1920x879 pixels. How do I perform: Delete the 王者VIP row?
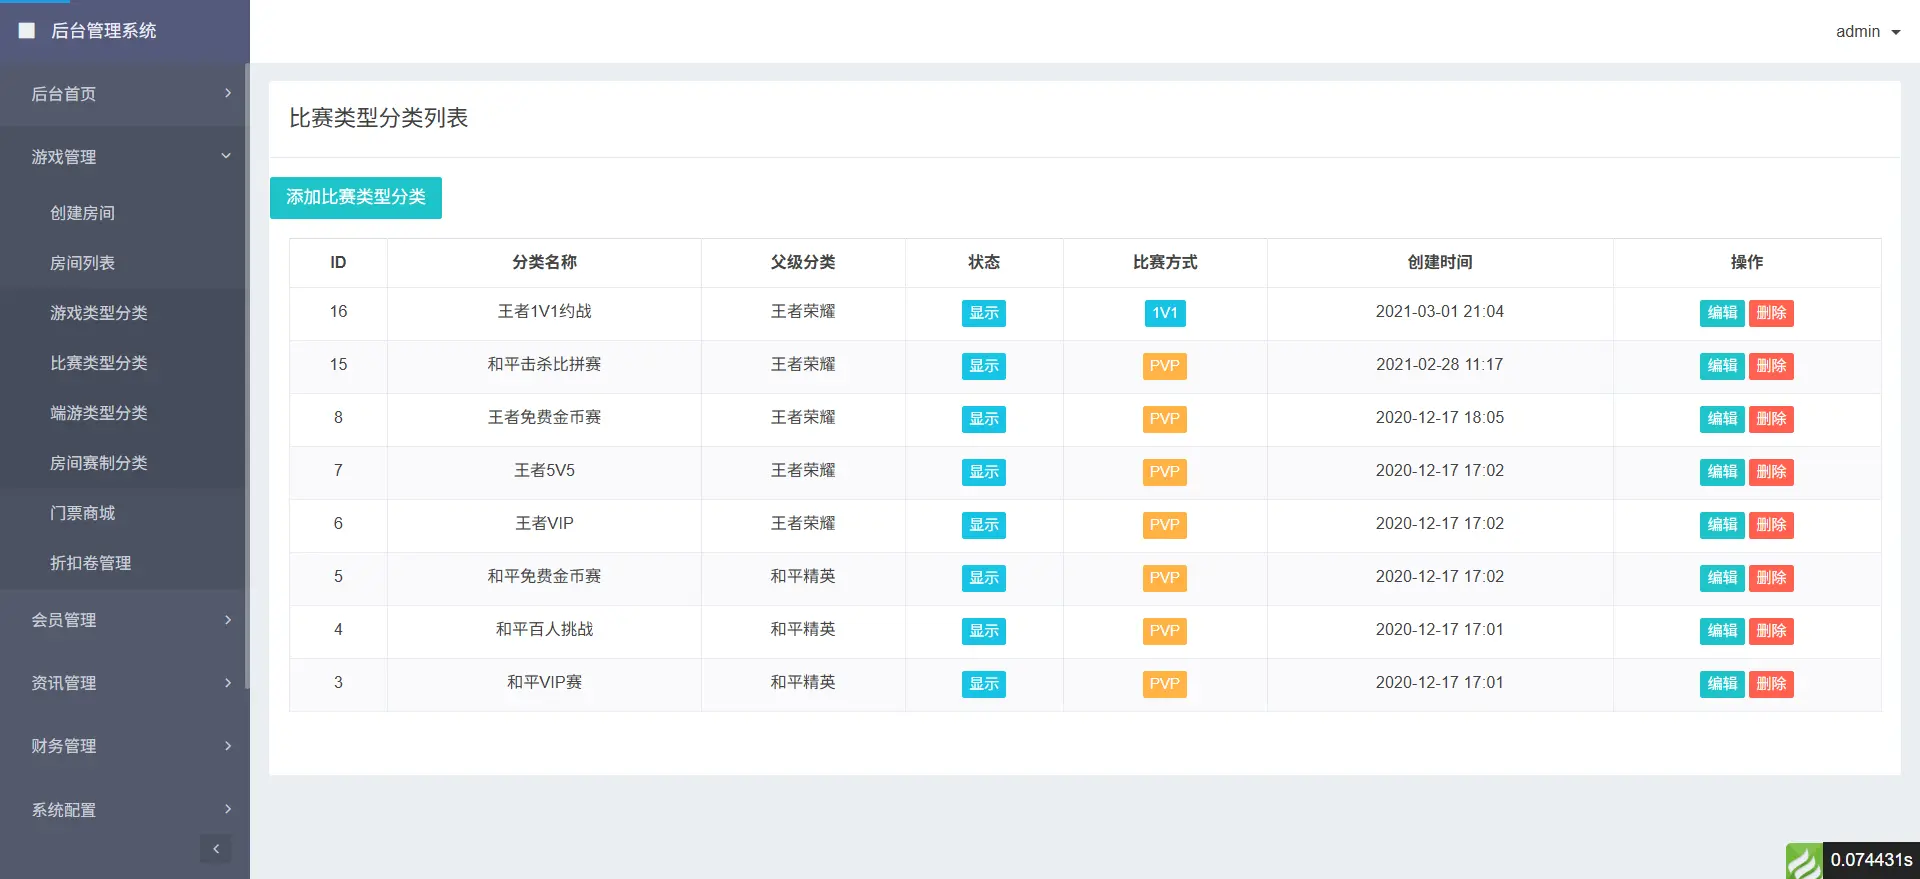pos(1771,525)
